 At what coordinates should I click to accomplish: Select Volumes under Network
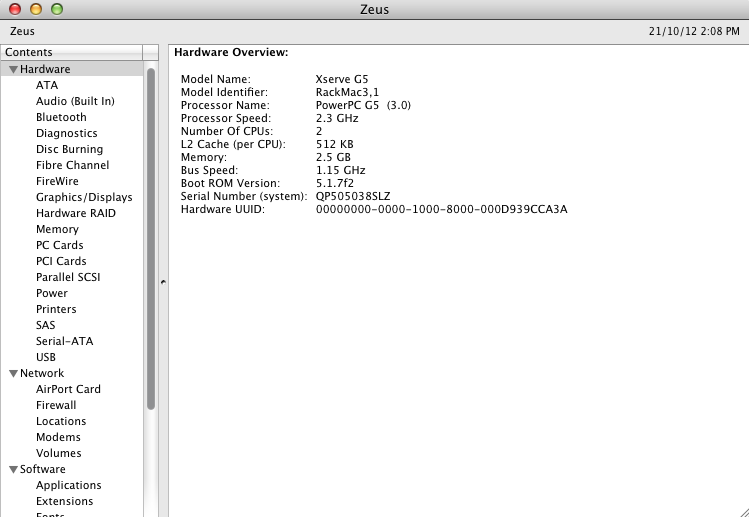click(x=58, y=453)
